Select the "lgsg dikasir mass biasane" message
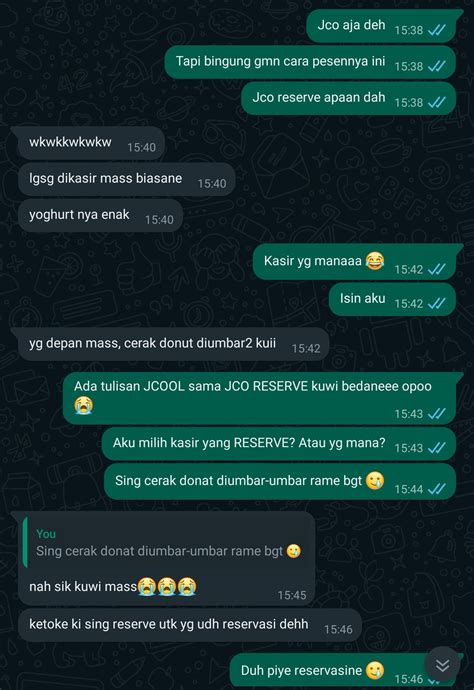This screenshot has width=474, height=690. click(126, 179)
